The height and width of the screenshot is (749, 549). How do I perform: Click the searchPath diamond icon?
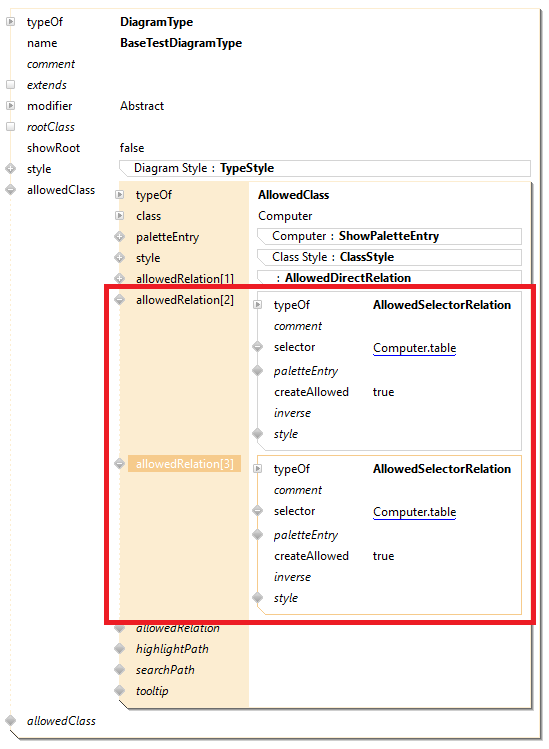119,670
